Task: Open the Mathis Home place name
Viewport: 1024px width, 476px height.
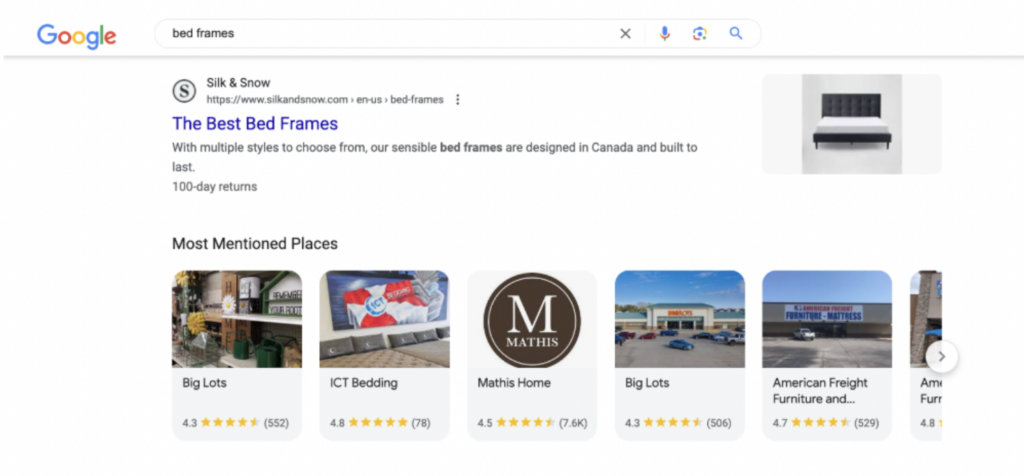Action: (x=514, y=383)
